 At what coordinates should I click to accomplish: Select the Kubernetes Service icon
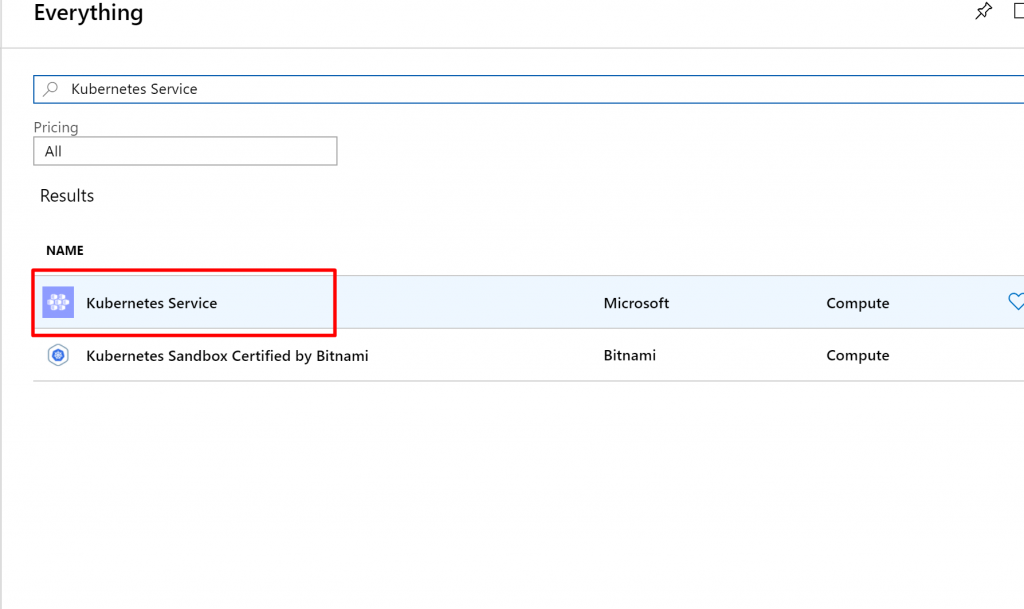58,302
